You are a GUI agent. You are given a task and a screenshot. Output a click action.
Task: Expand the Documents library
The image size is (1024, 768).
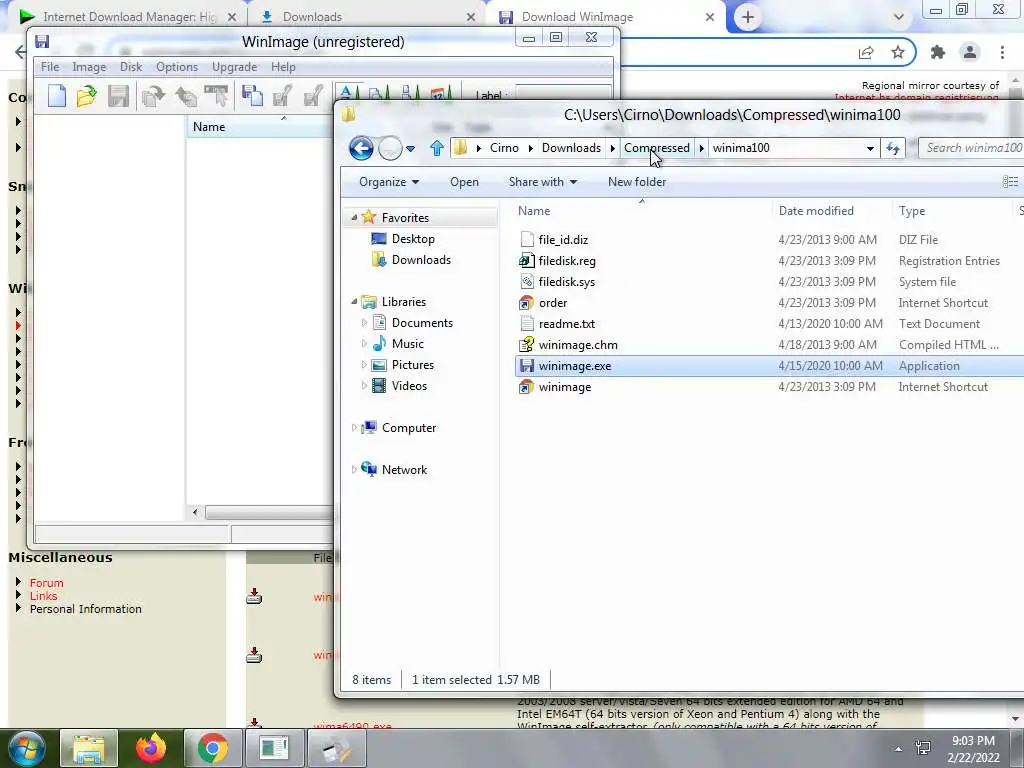364,323
